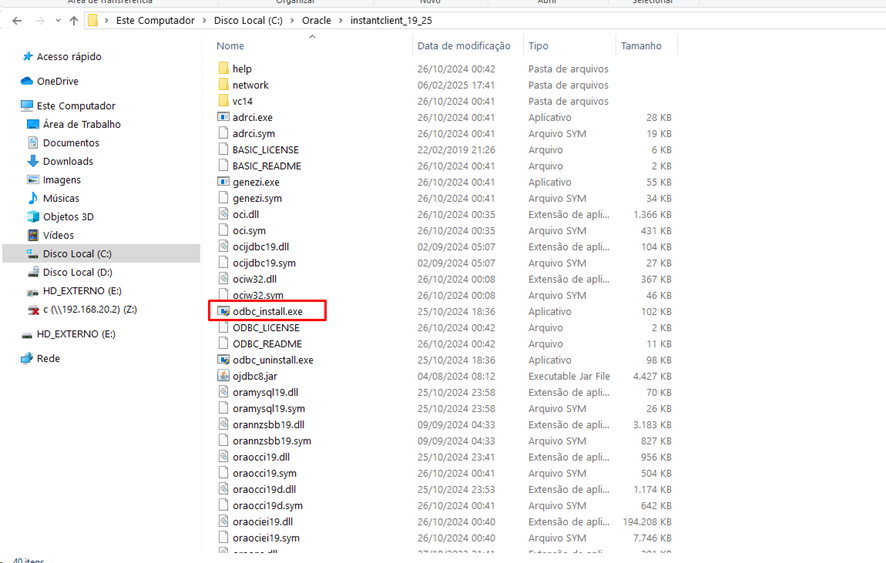Image resolution: width=886 pixels, height=563 pixels.
Task: Select file named 'ODBC_LICENSE'
Action: pos(266,328)
